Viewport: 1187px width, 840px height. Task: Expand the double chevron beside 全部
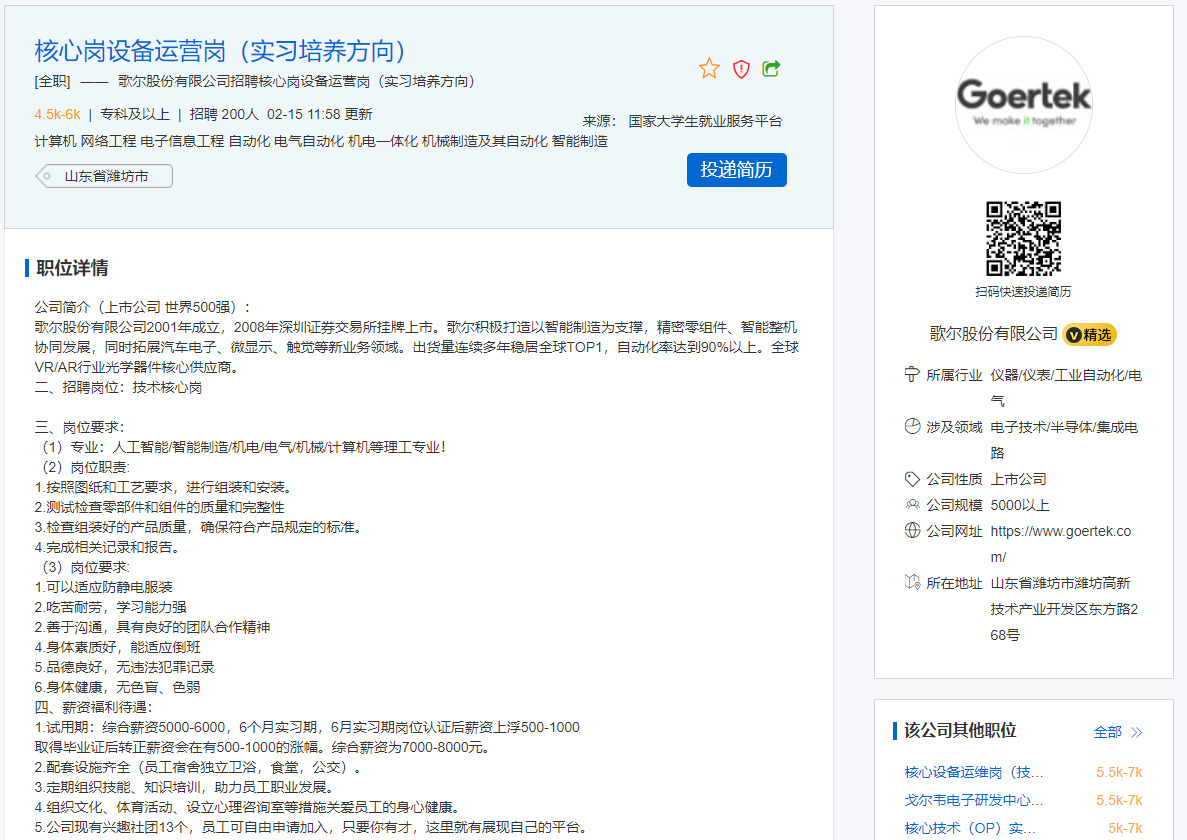1136,732
